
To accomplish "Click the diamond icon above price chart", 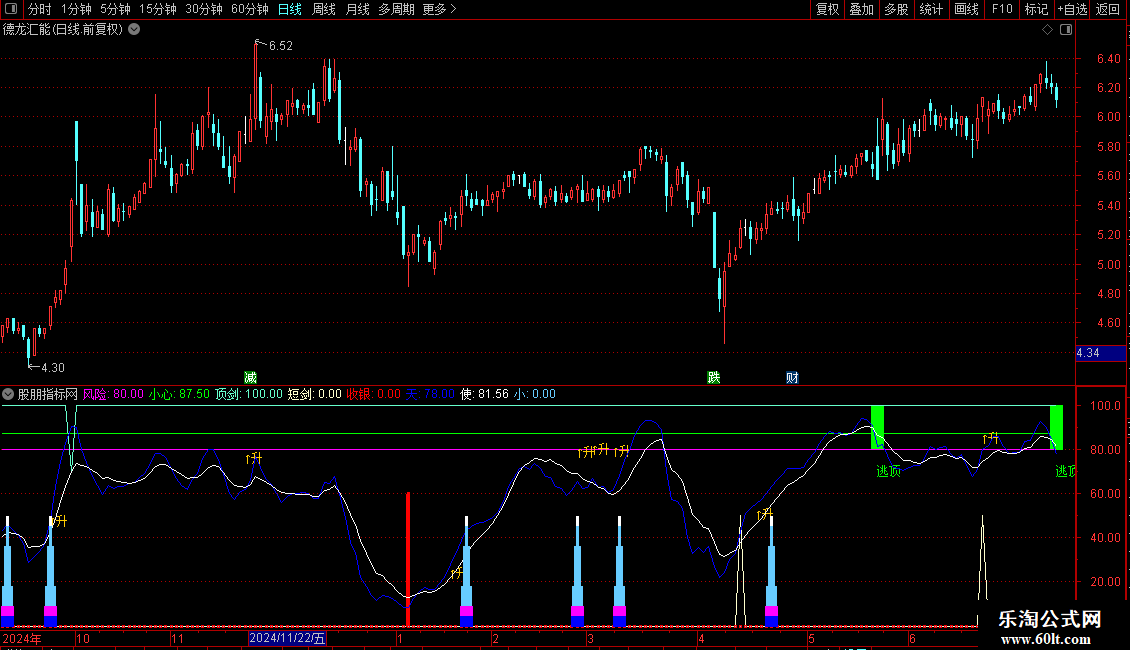I will tap(1048, 30).
